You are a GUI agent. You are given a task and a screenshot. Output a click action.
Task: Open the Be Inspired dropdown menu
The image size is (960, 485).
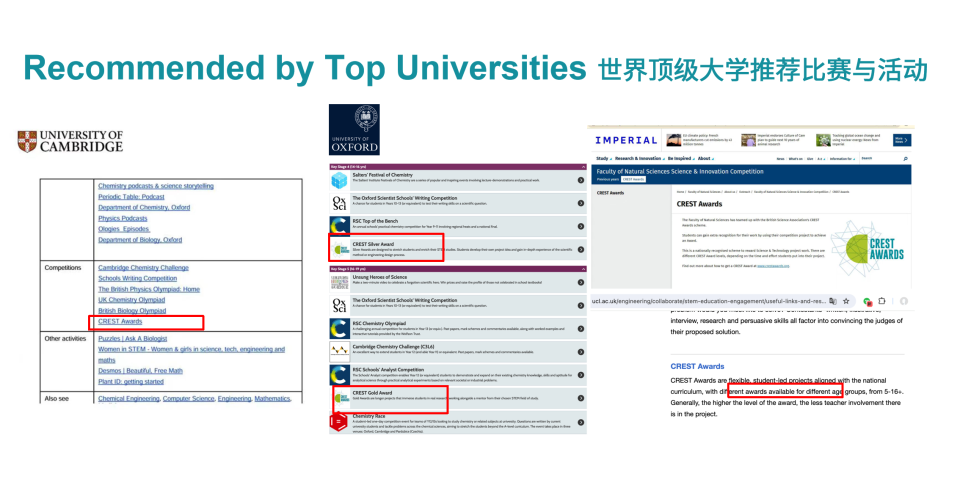tap(681, 159)
